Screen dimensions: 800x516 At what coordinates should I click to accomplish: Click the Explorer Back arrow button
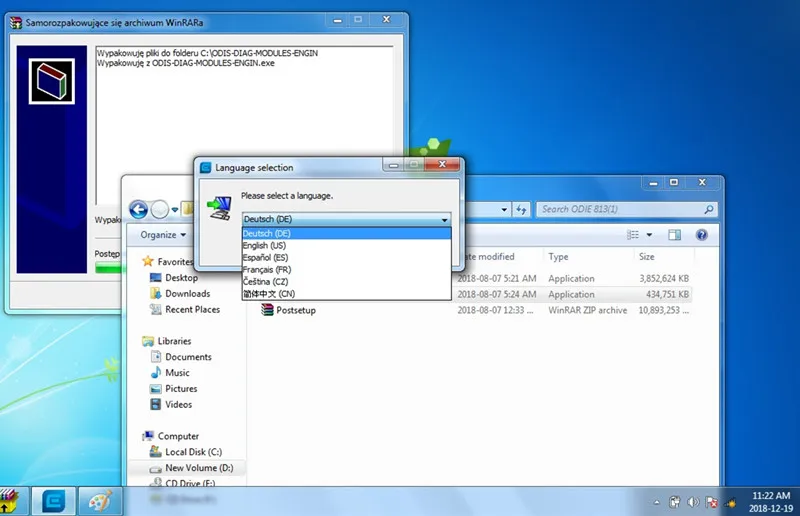[138, 209]
